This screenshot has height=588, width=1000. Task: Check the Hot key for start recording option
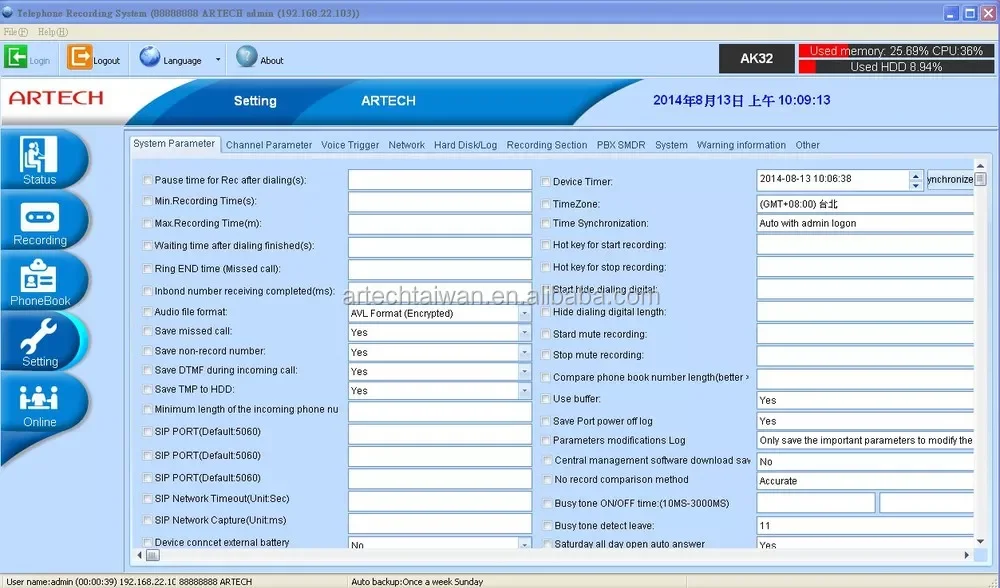tap(545, 245)
